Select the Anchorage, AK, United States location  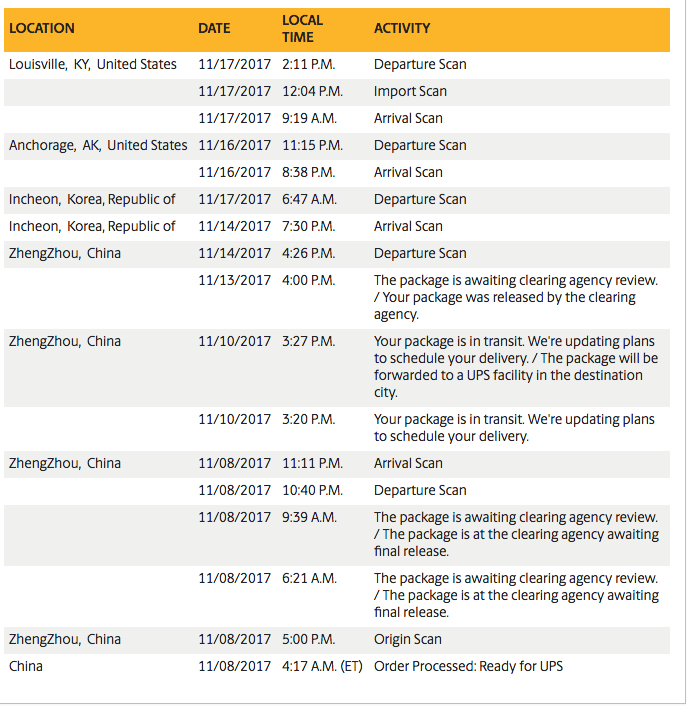(x=98, y=145)
